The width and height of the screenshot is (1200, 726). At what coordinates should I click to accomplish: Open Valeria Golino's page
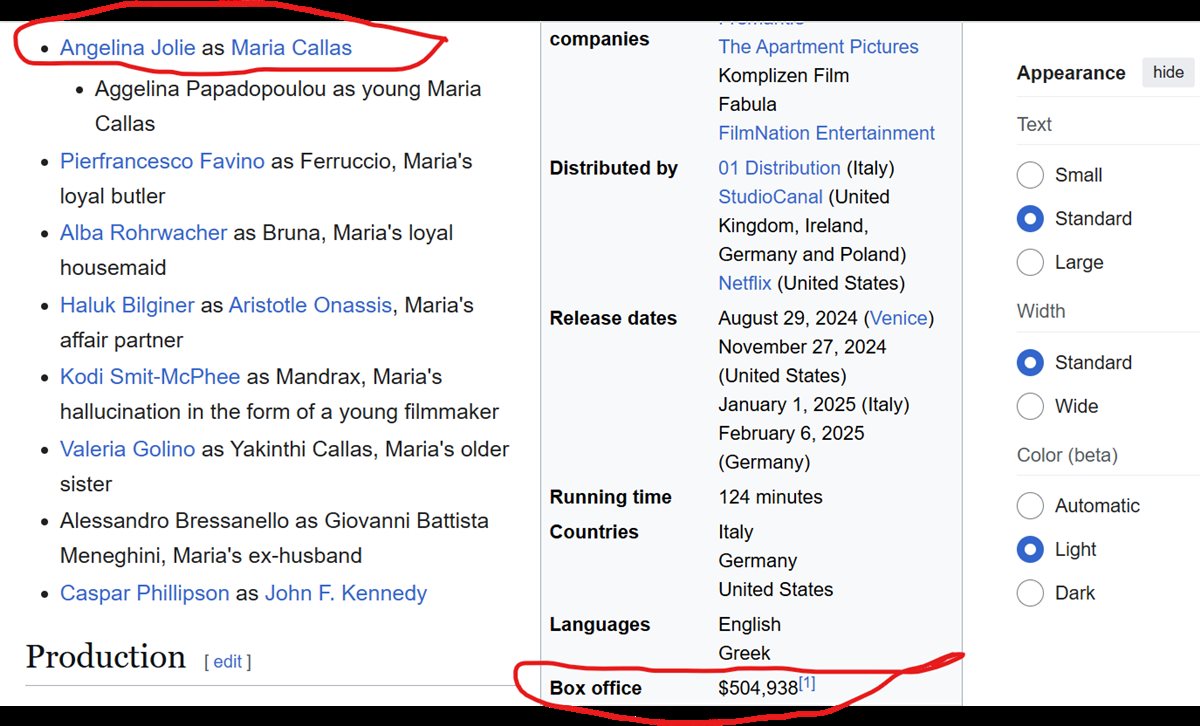pyautogui.click(x=127, y=449)
